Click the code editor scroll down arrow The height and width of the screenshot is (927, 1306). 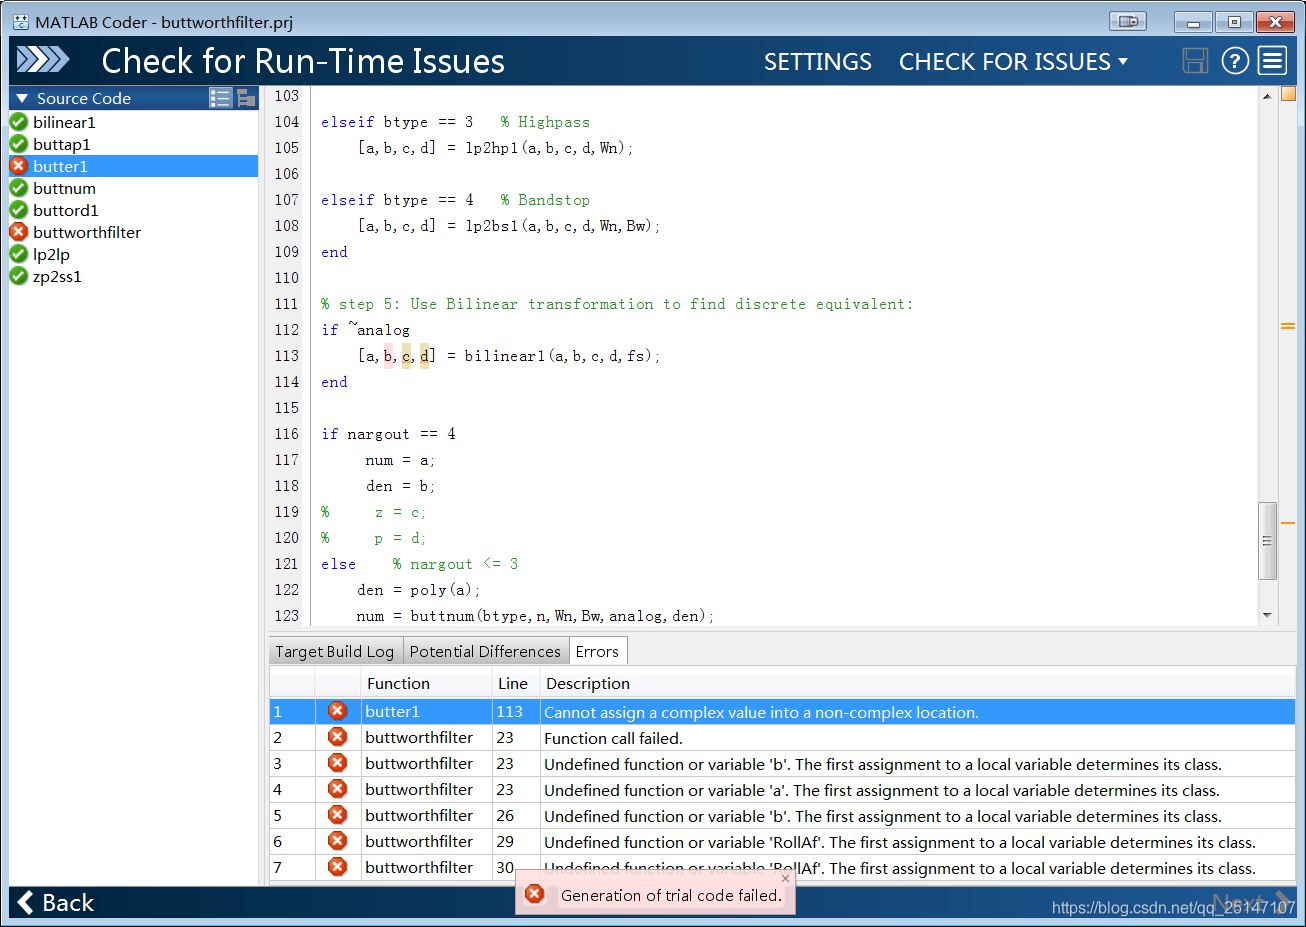(1267, 616)
